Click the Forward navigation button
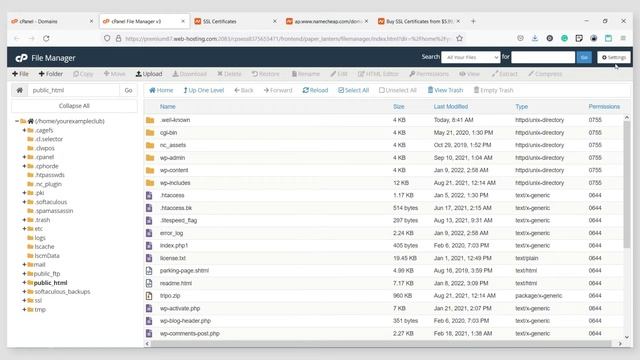Image resolution: width=640 pixels, height=360 pixels. (278, 90)
